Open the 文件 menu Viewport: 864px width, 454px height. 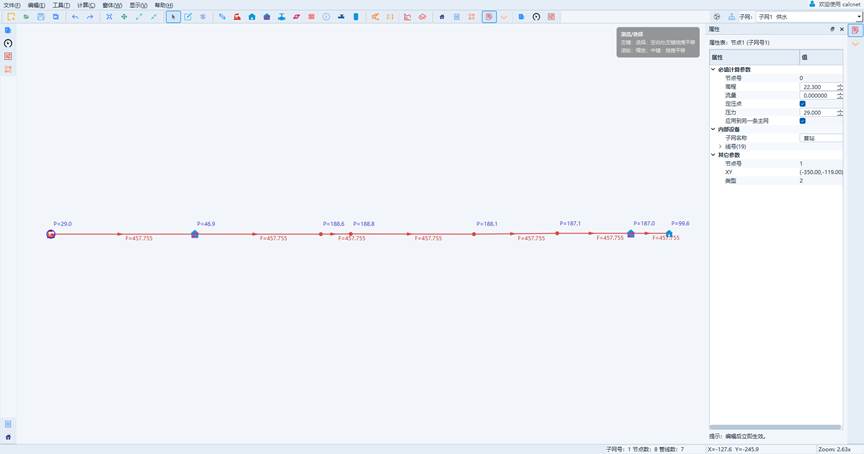(11, 5)
